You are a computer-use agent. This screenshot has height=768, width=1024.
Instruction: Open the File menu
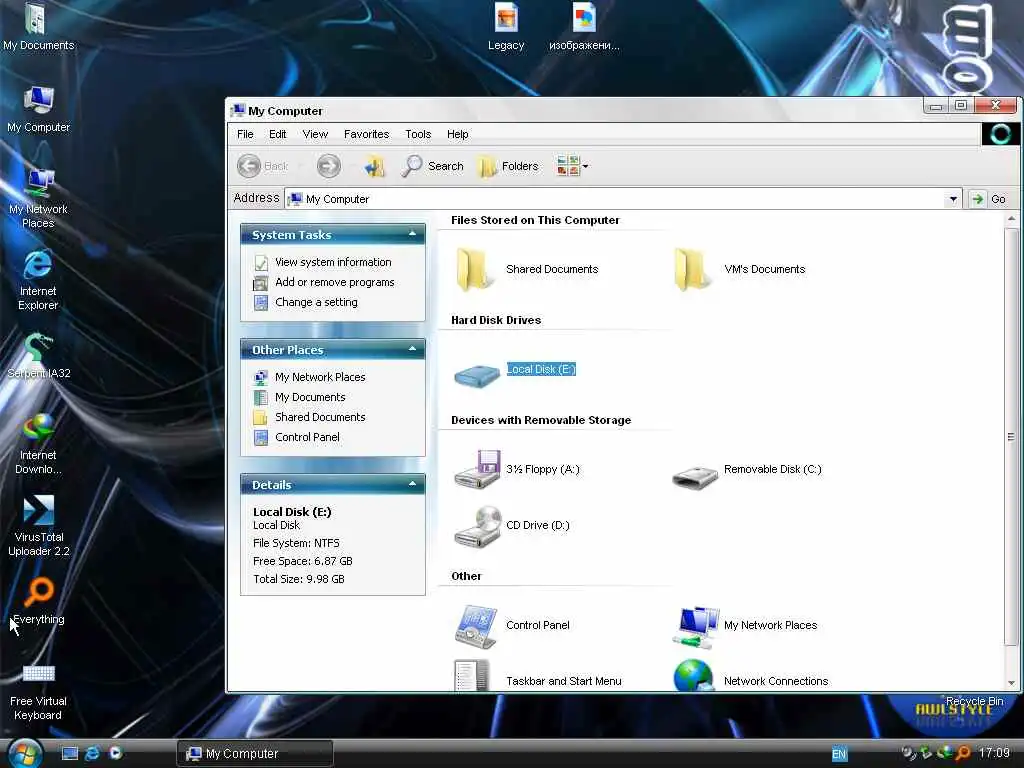(x=246, y=134)
